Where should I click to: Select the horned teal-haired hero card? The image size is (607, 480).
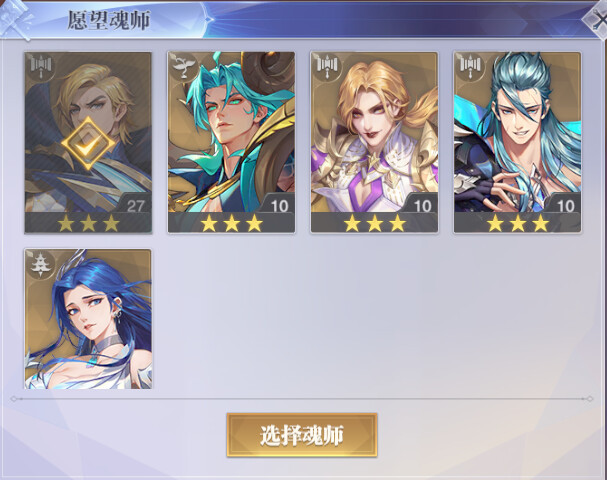[231, 142]
